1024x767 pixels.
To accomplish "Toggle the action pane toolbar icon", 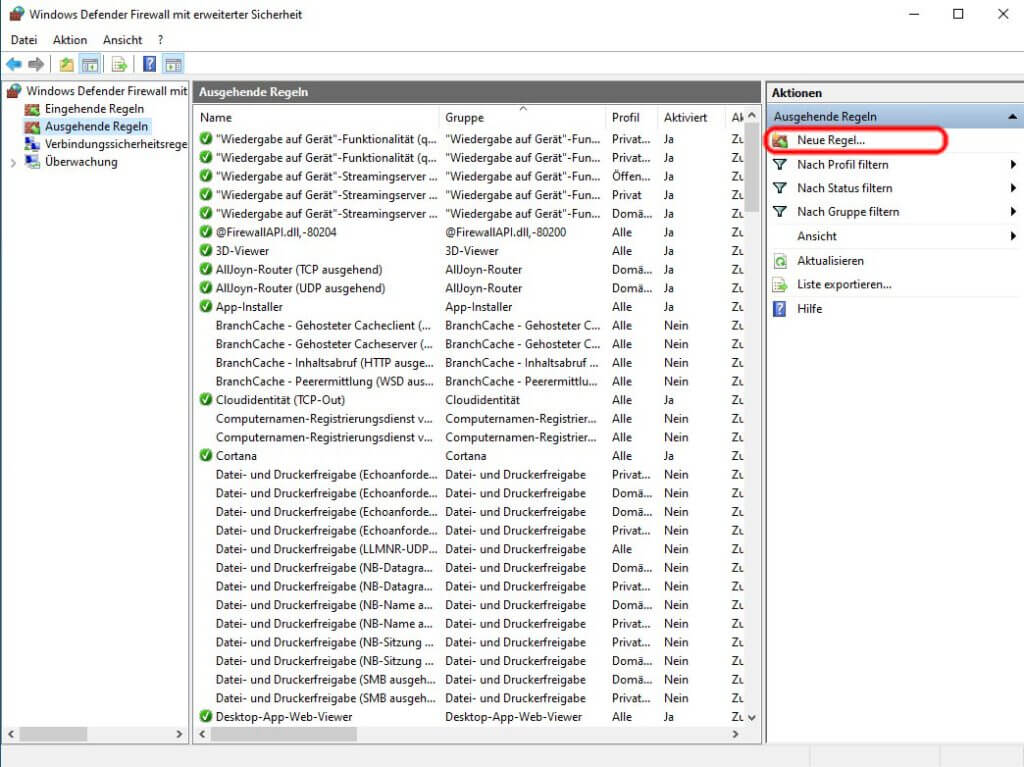I will coord(174,64).
